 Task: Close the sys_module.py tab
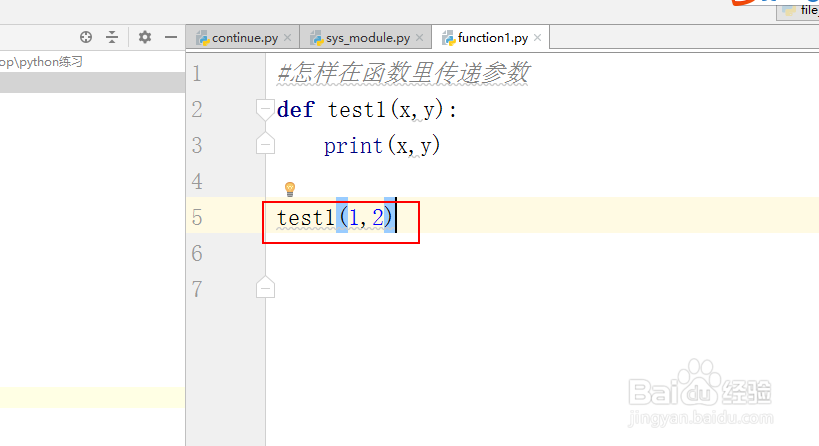point(419,38)
